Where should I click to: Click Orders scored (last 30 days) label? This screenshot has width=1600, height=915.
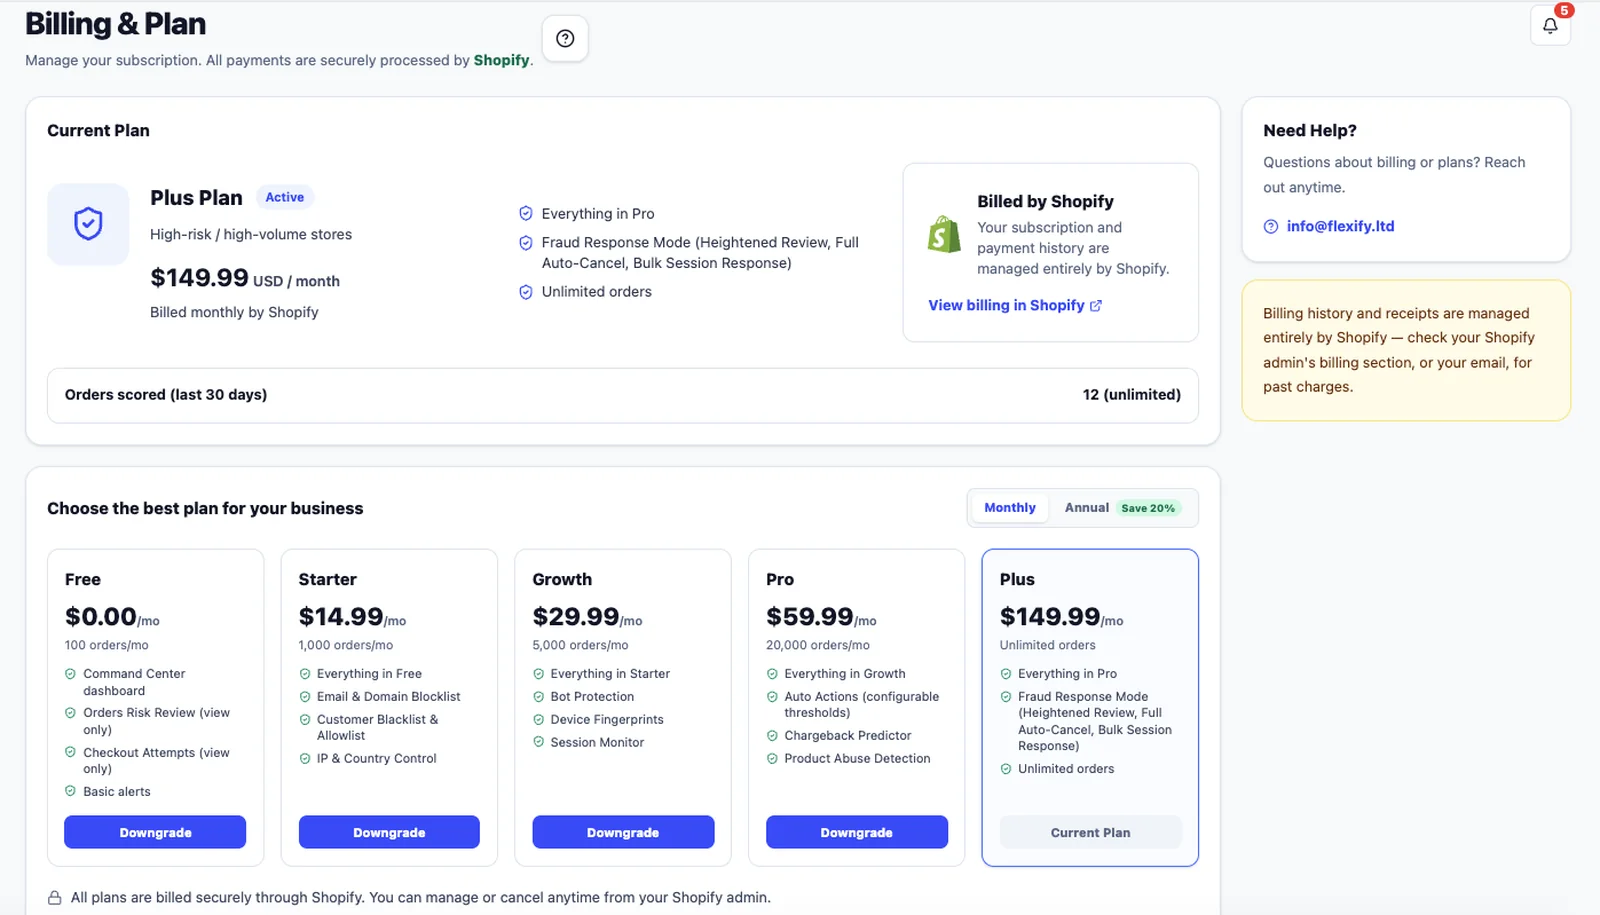(x=166, y=395)
